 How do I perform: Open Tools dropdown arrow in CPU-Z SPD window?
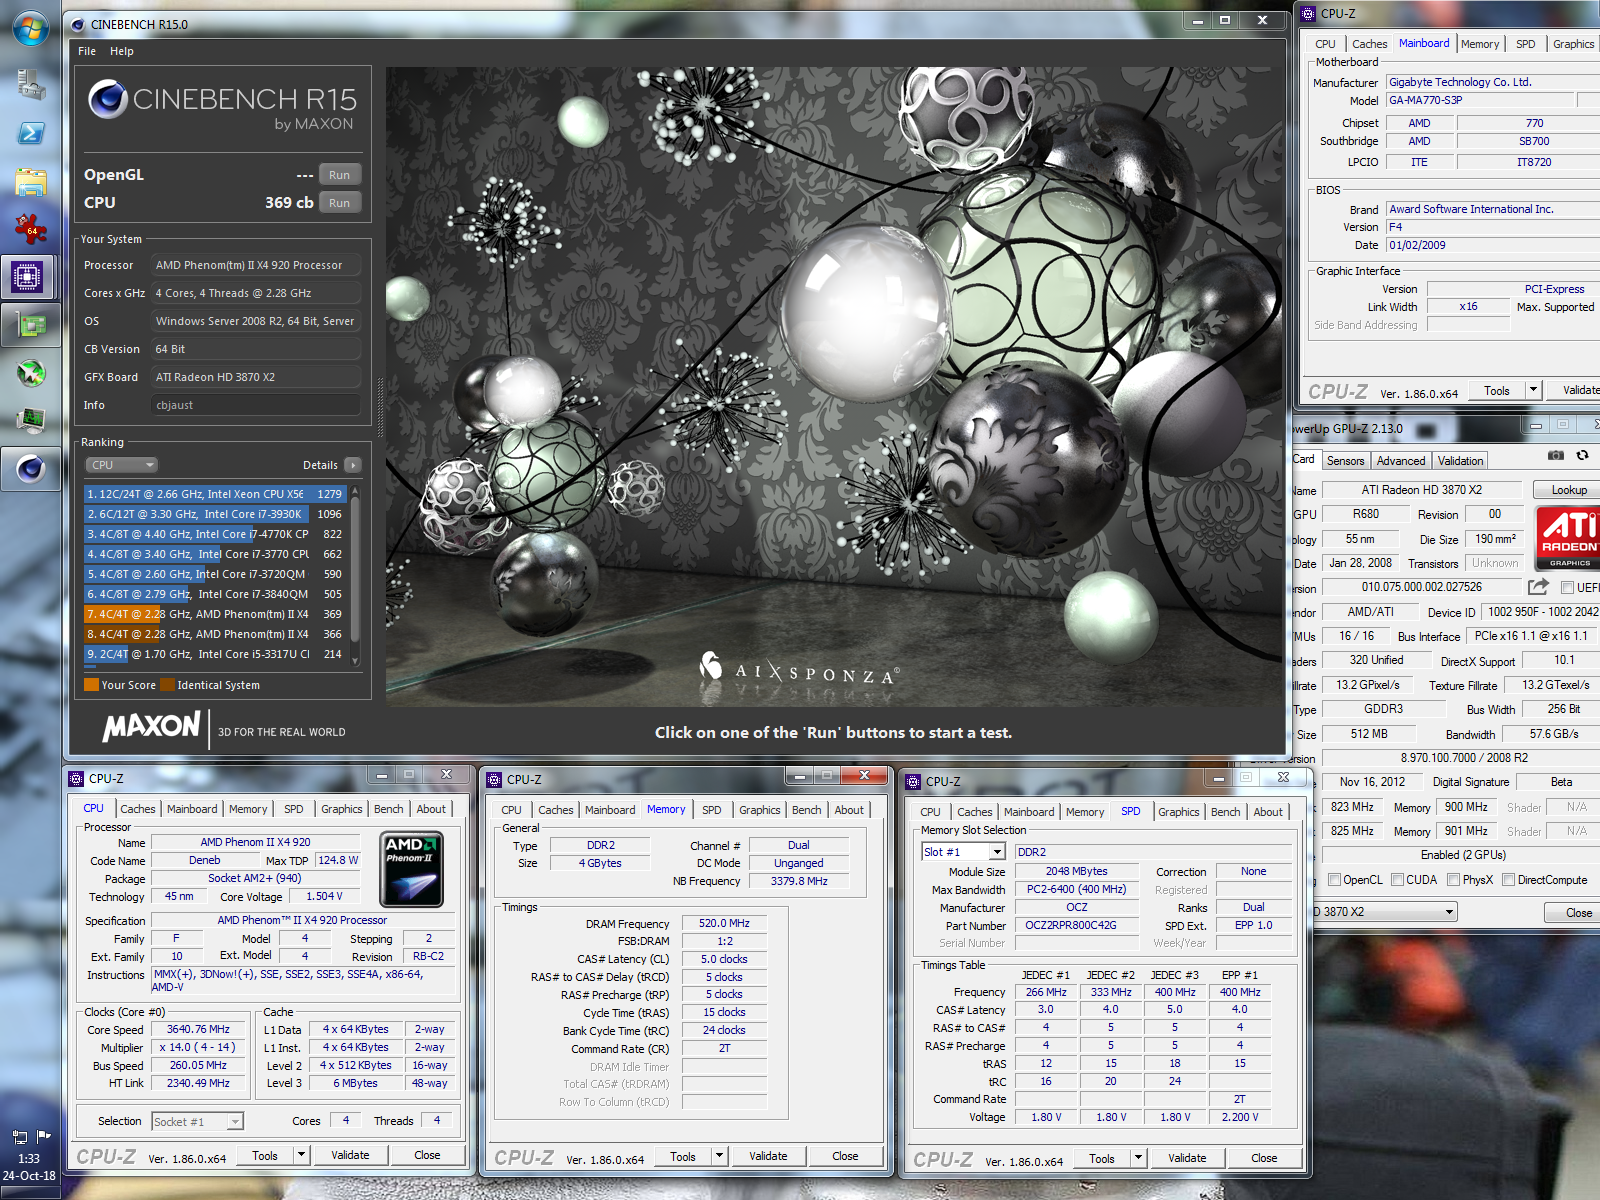pyautogui.click(x=1138, y=1158)
